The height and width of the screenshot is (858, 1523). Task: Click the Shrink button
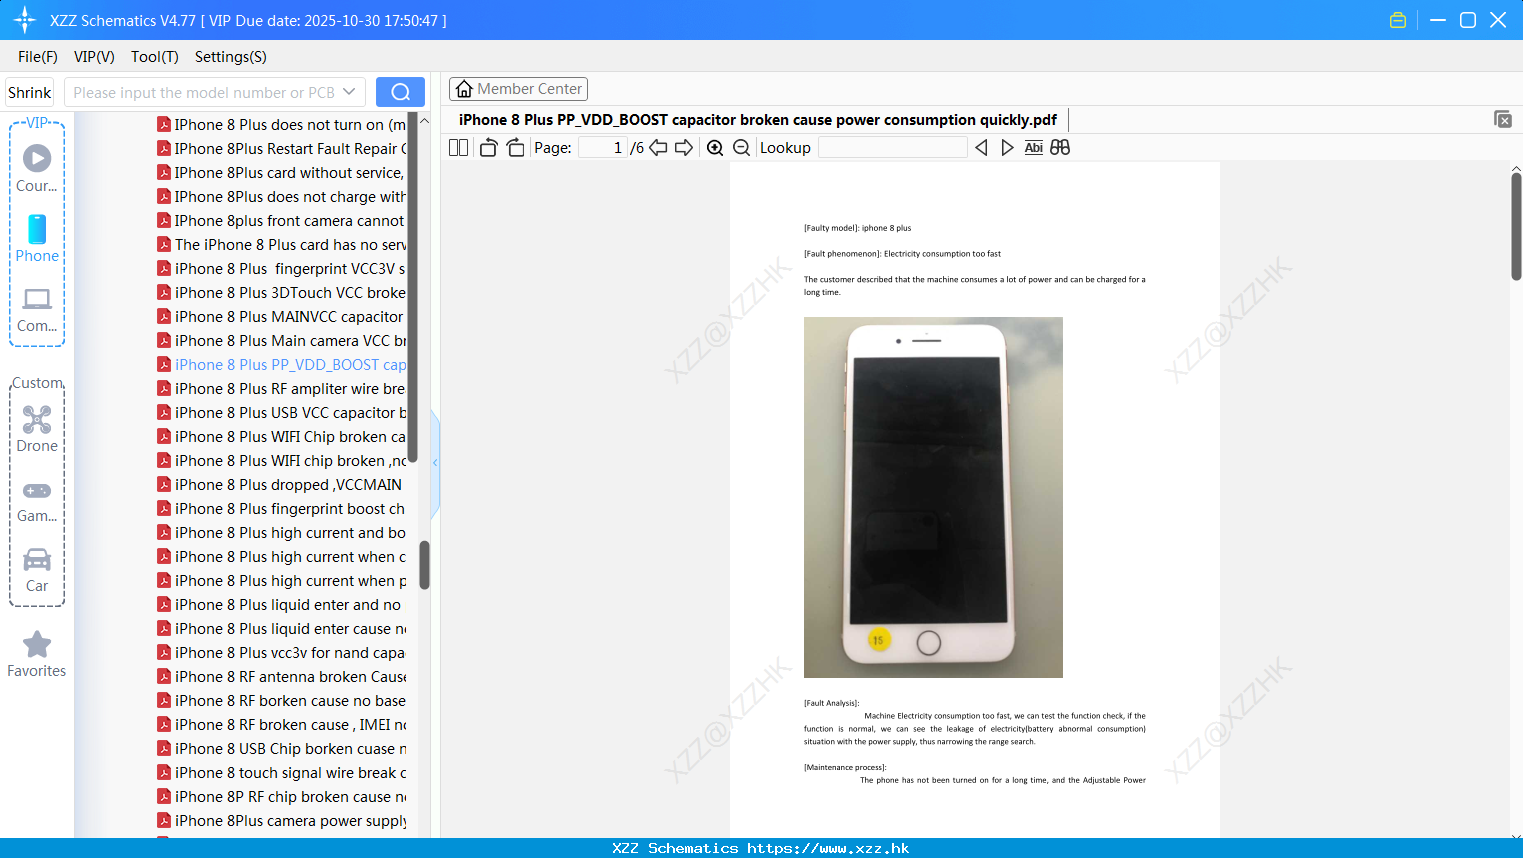pos(30,92)
